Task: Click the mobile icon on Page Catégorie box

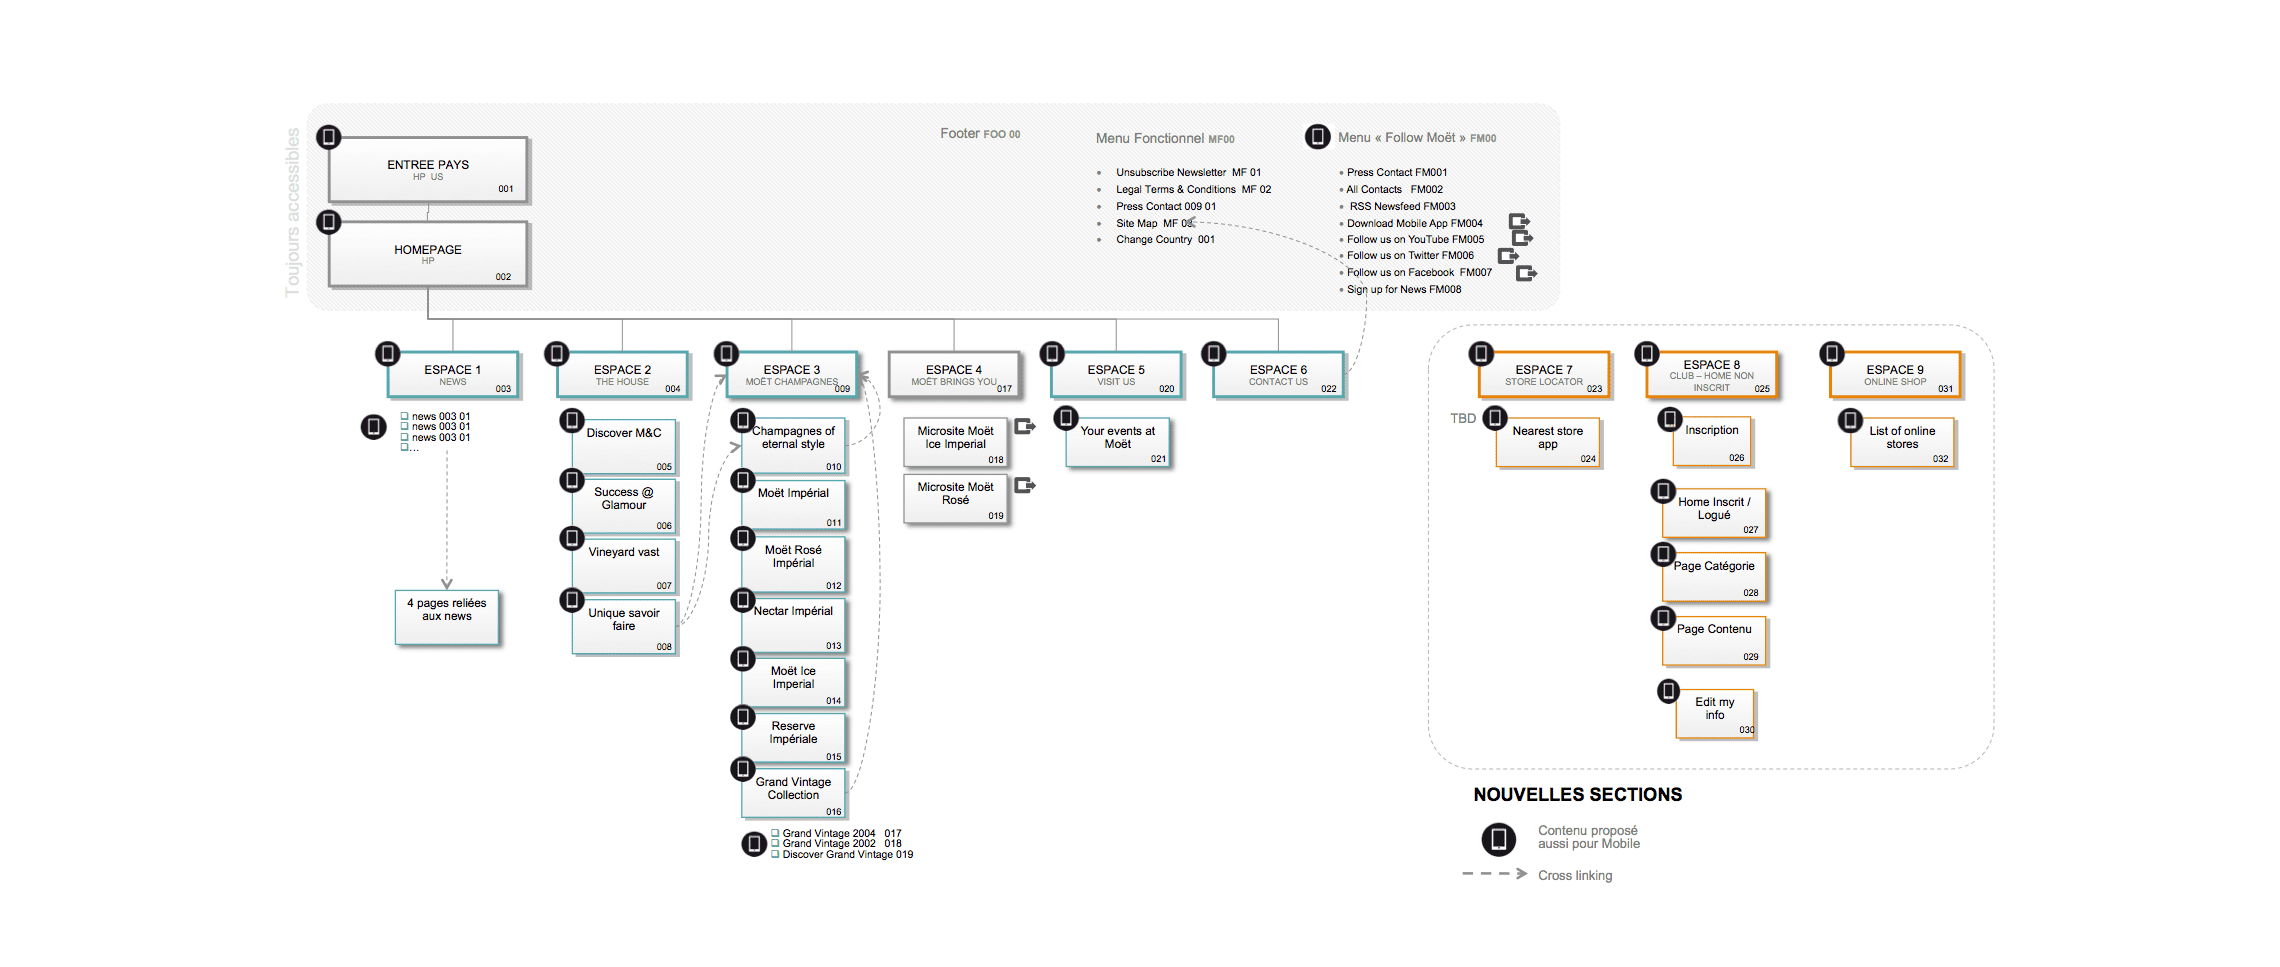Action: 1663,554
